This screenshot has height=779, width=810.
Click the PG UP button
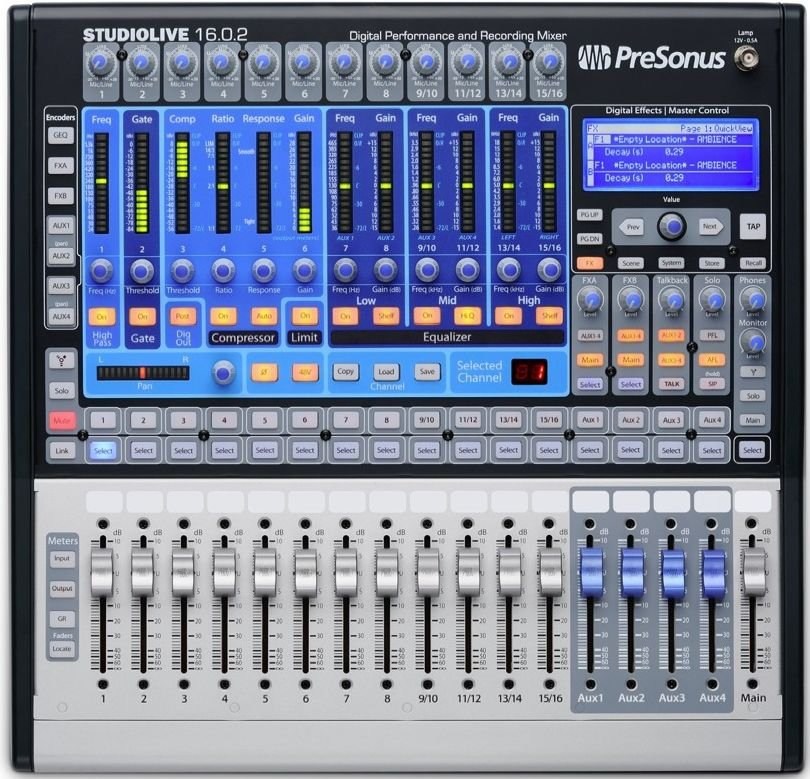[589, 214]
